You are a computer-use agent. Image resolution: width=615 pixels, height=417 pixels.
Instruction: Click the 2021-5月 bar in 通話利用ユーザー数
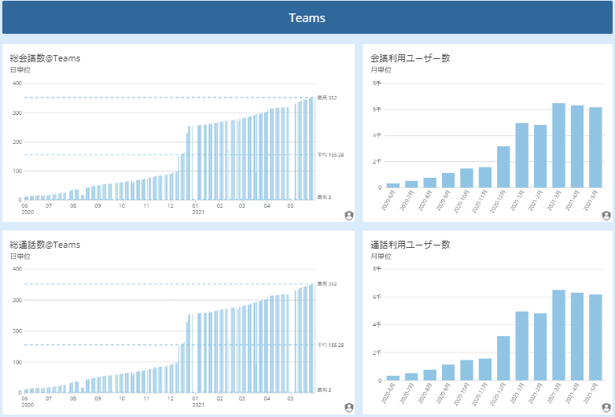(596, 338)
